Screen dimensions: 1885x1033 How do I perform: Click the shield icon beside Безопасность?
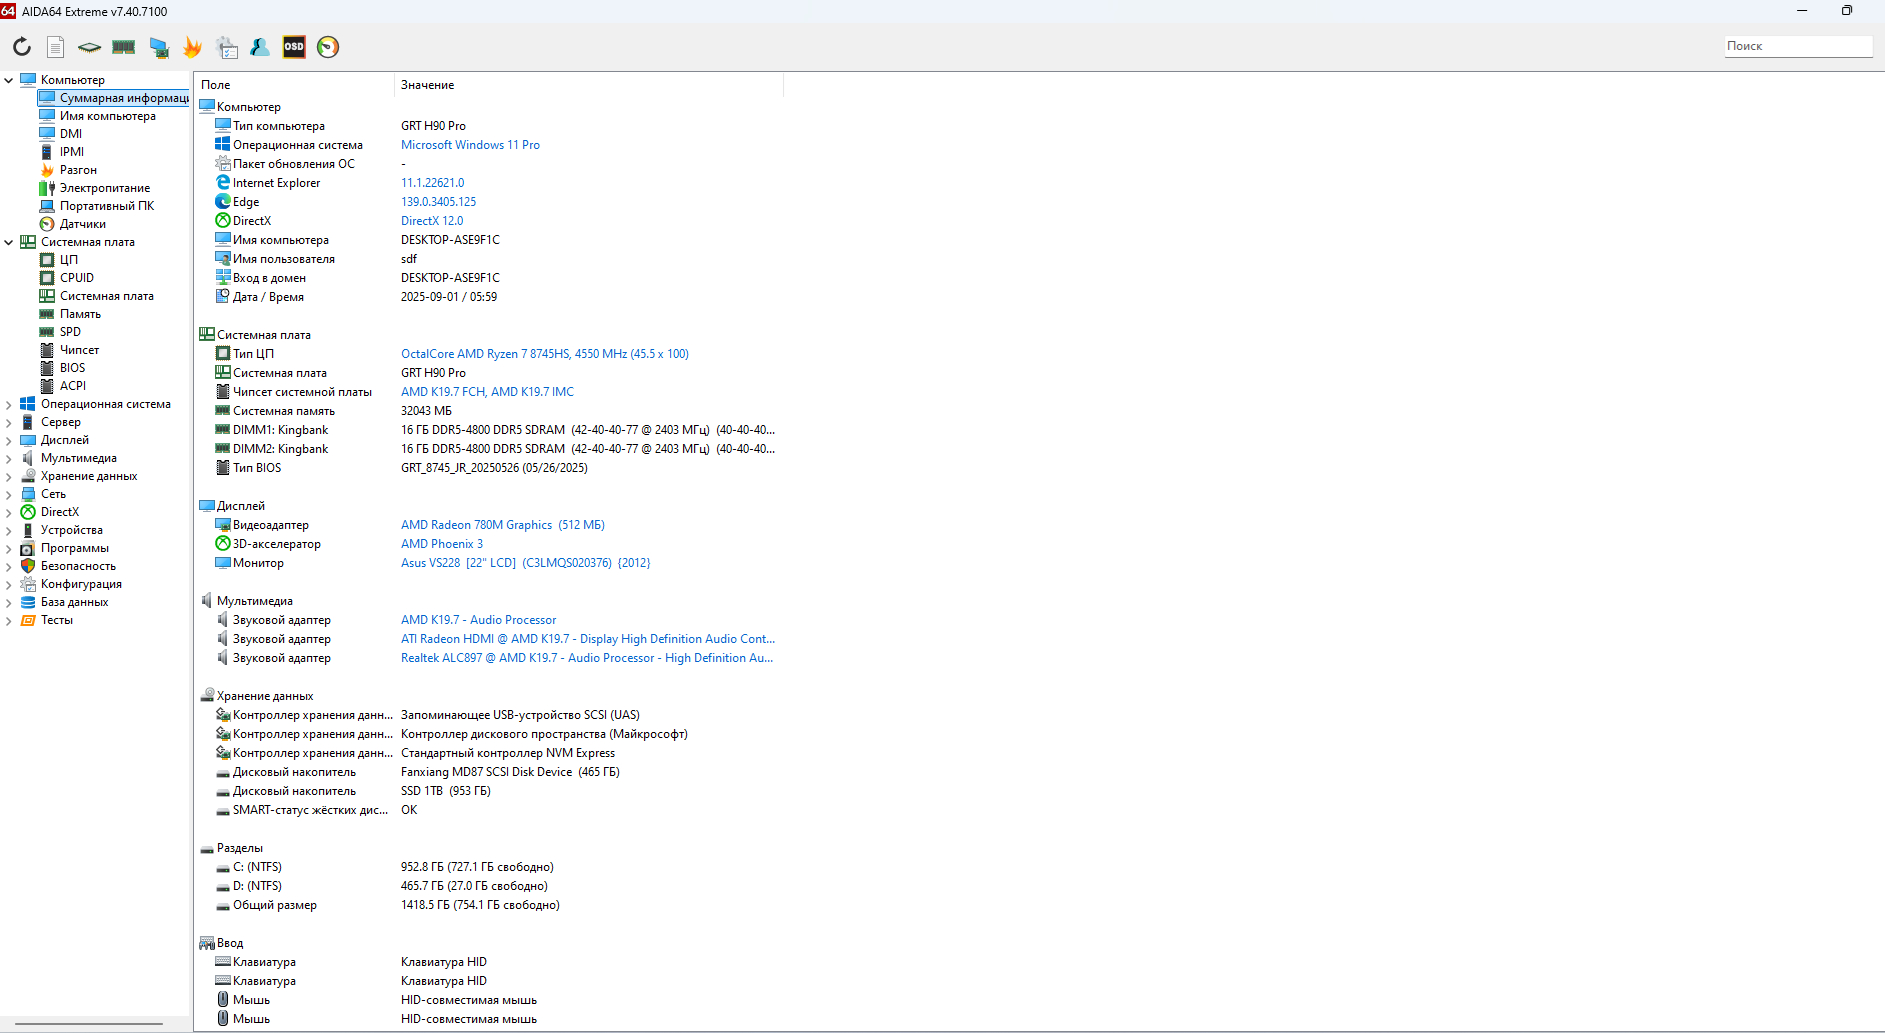point(28,566)
